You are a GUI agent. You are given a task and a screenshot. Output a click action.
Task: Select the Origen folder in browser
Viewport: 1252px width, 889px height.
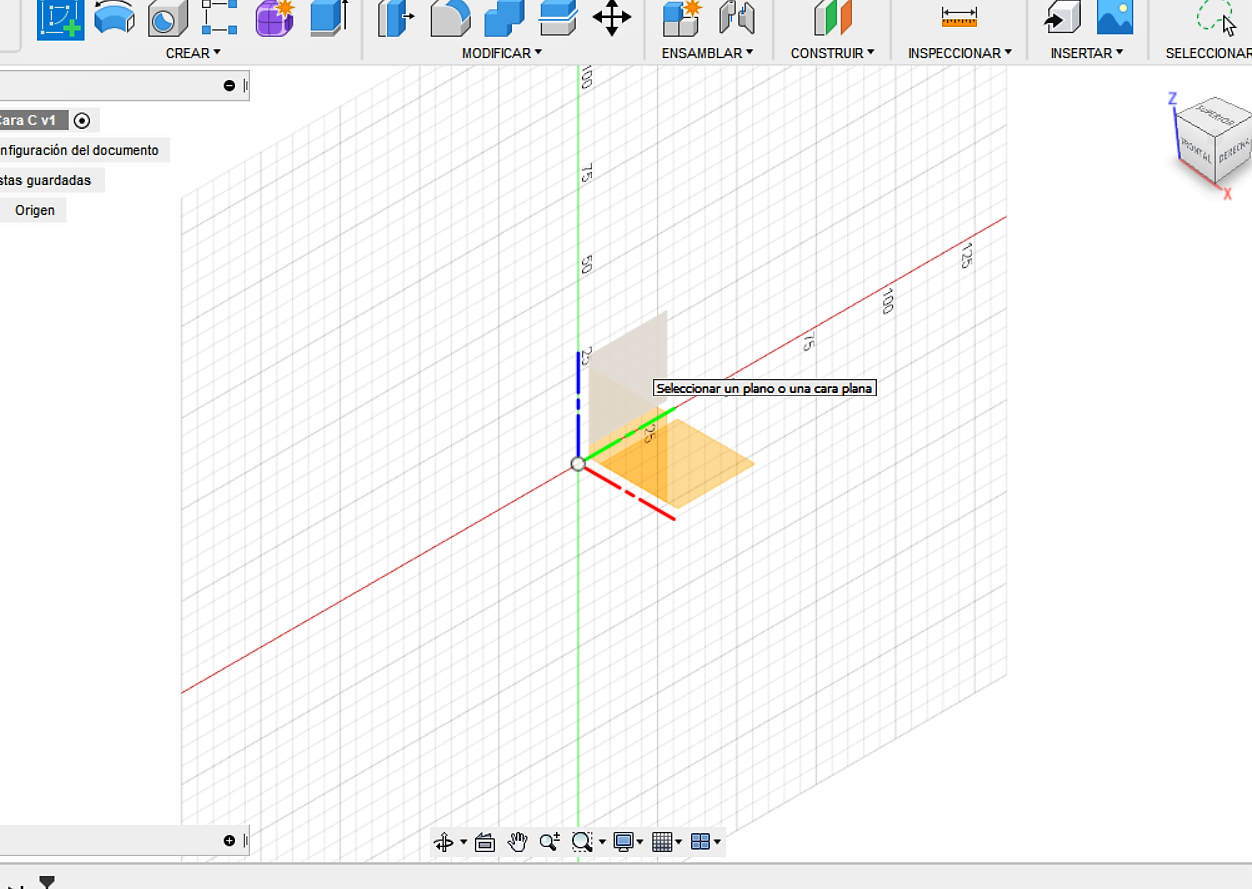click(35, 210)
